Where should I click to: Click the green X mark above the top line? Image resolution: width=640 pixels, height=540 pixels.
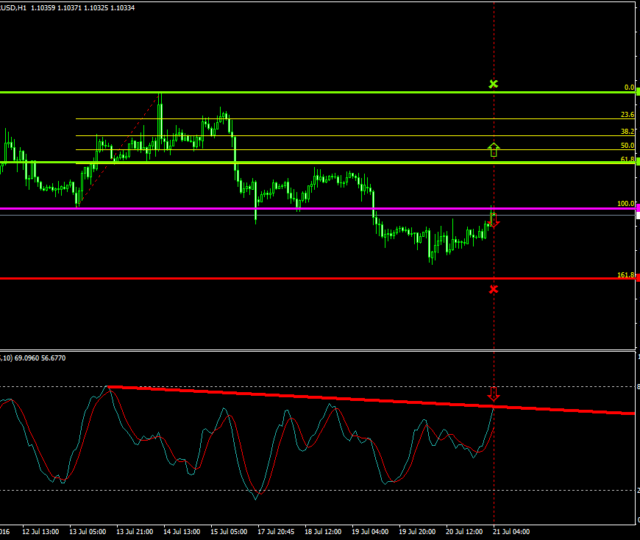click(493, 84)
